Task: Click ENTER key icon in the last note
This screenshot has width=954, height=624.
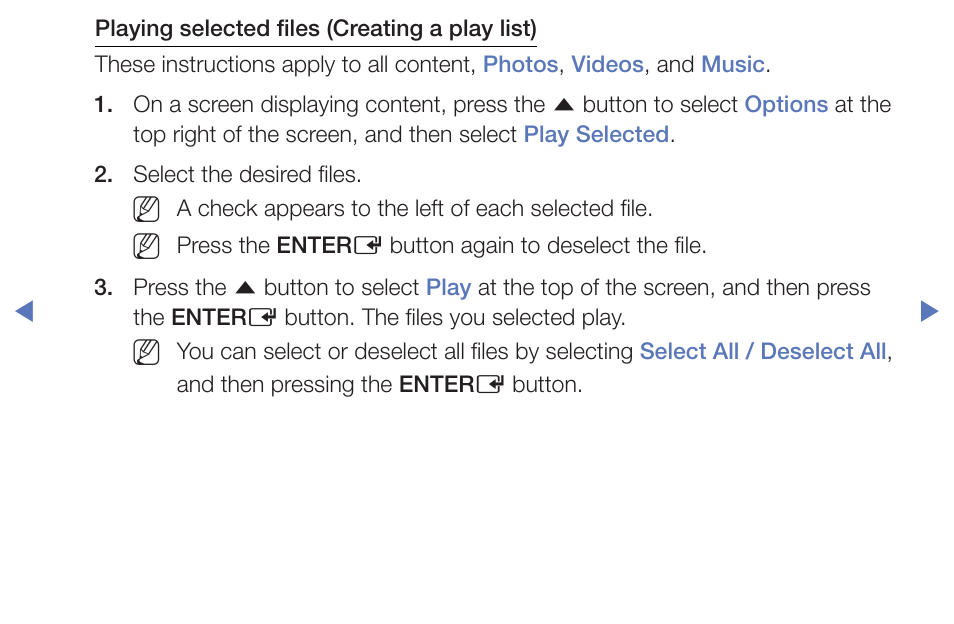Action: pyautogui.click(x=490, y=384)
